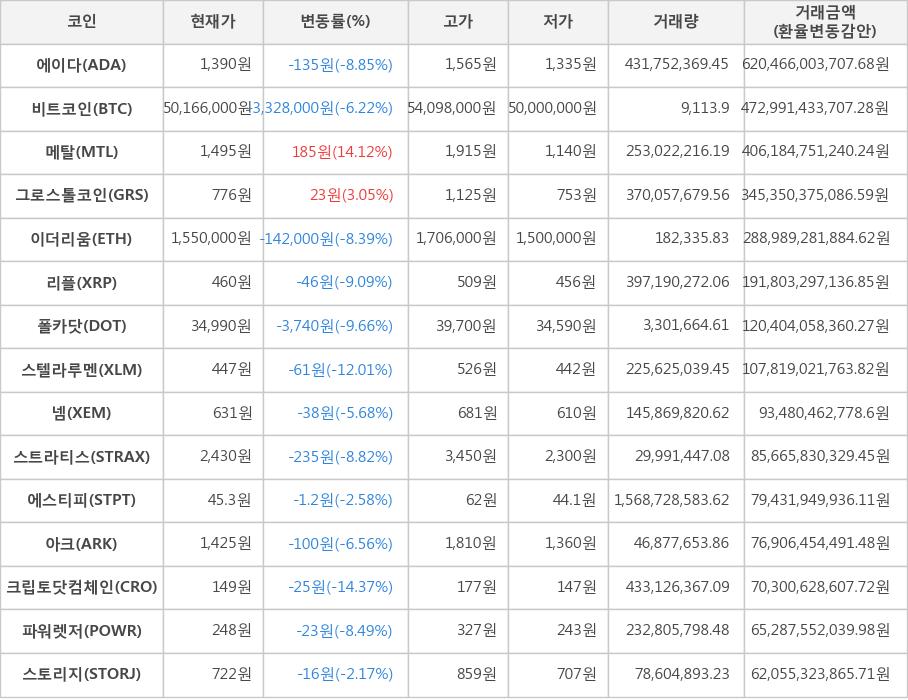Click the 폴카닷(DOT) coin name
The height and width of the screenshot is (700, 908).
click(82, 326)
